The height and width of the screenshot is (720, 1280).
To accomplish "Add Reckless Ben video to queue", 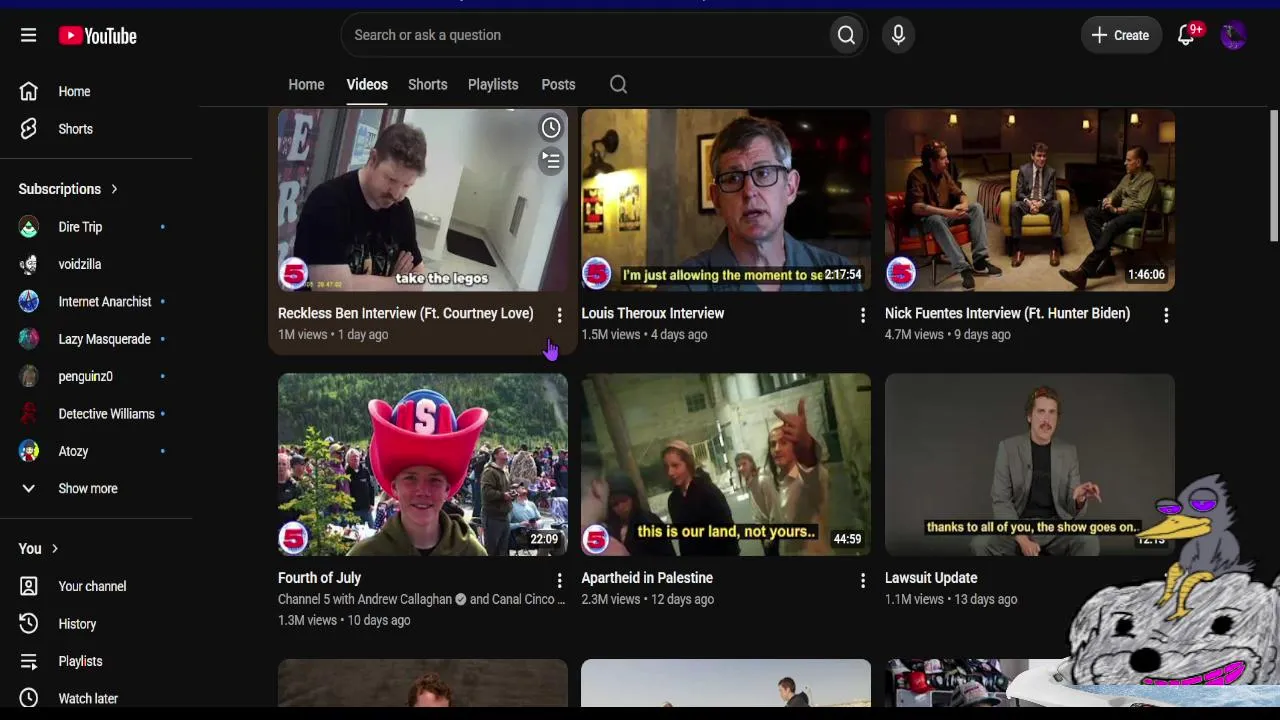I will 551,160.
